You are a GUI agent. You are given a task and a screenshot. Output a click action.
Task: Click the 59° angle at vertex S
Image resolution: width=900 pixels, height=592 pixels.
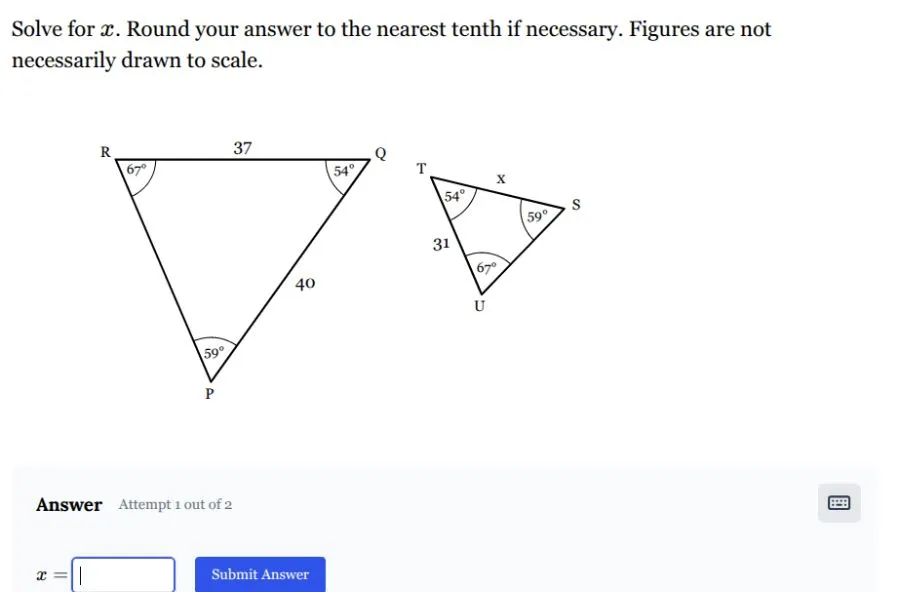pyautogui.click(x=538, y=215)
